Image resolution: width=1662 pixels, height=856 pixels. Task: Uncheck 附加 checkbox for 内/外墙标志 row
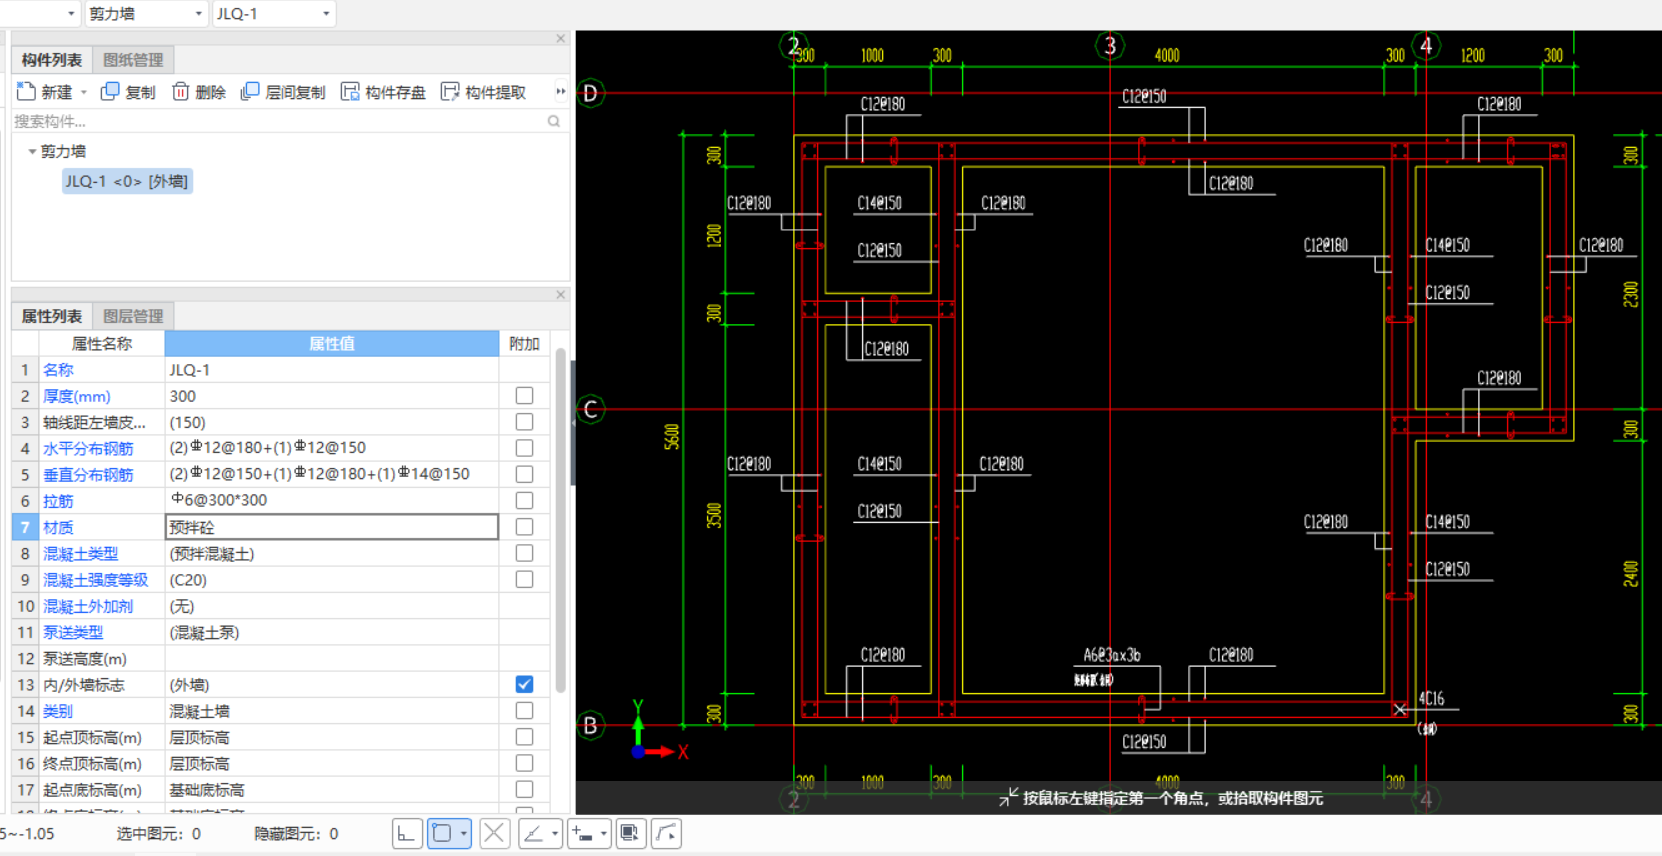pyautogui.click(x=524, y=684)
